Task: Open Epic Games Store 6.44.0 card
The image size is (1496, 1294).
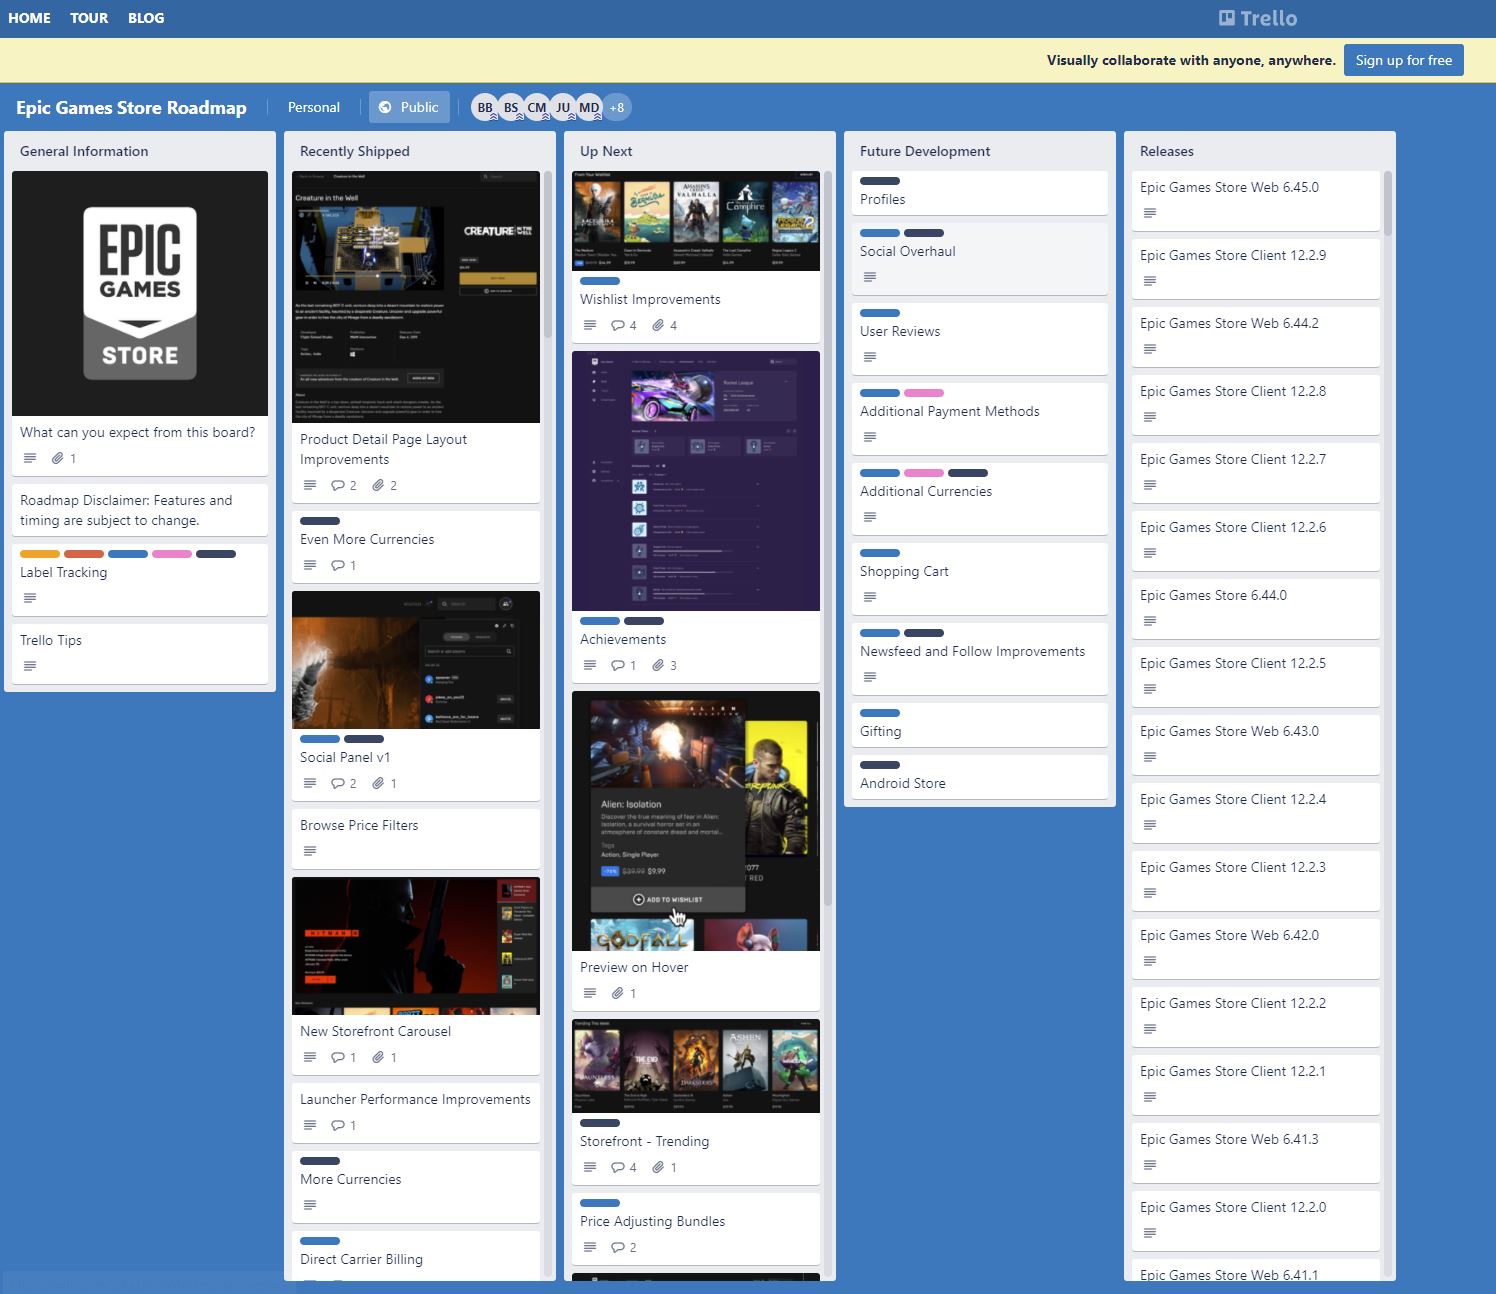Action: click(x=1256, y=608)
